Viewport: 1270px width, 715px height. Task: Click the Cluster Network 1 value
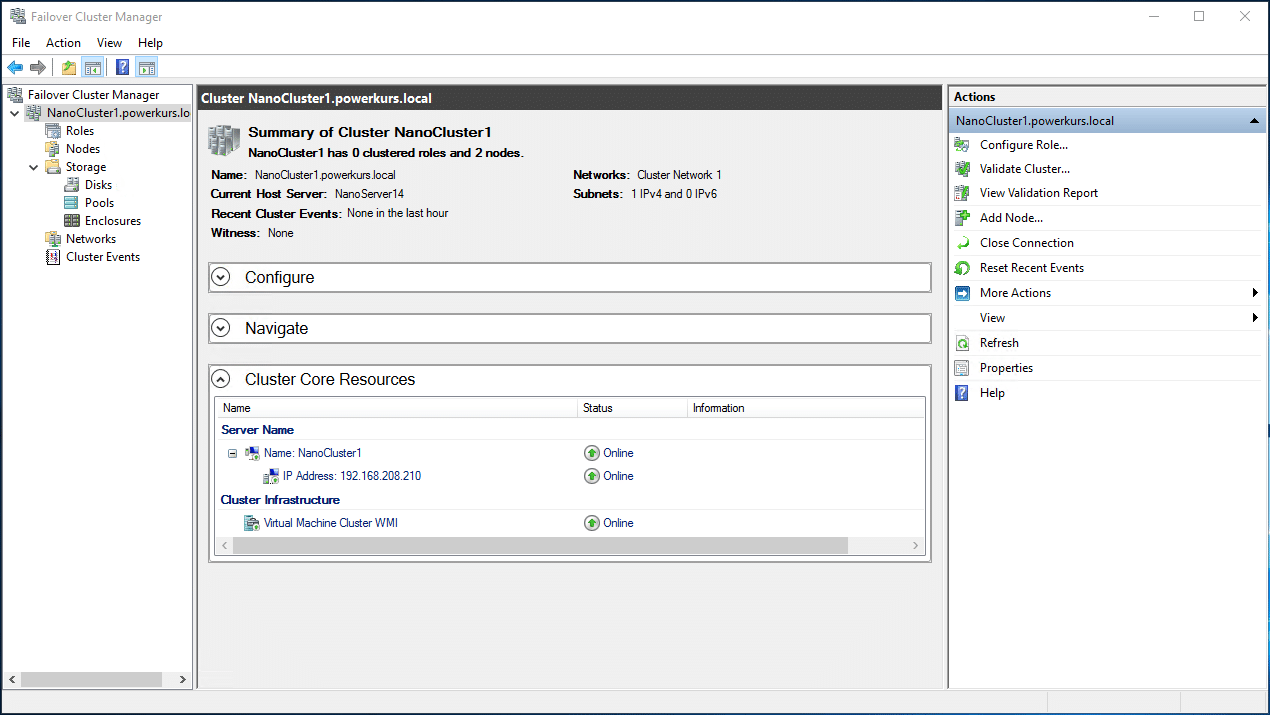(x=679, y=175)
